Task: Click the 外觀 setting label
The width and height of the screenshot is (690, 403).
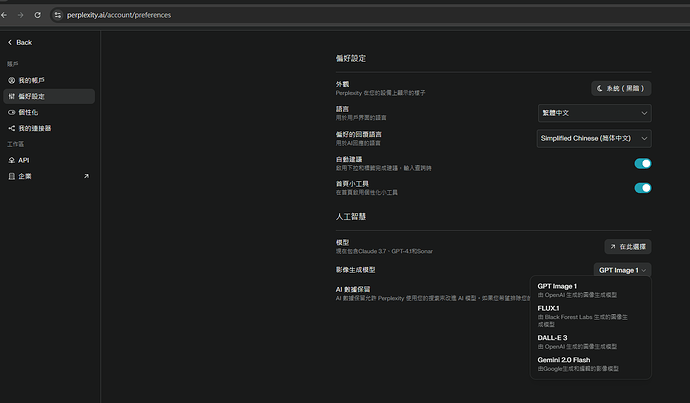Action: (x=342, y=84)
